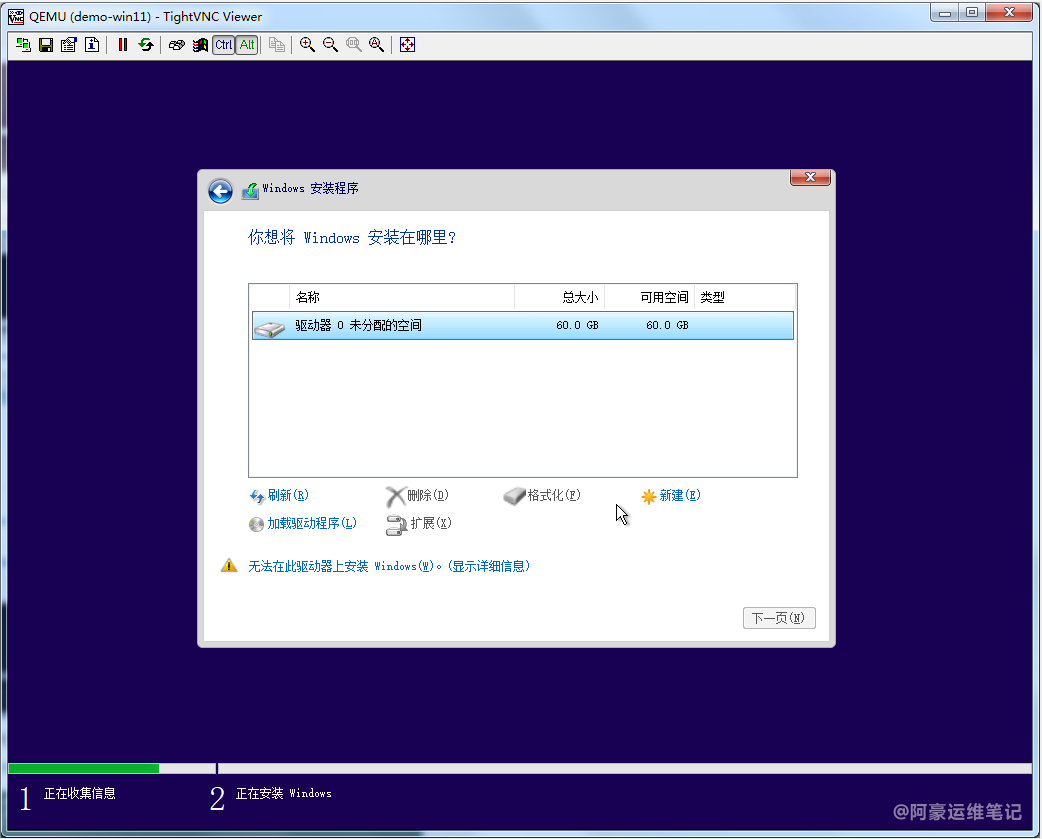Toggle the Alt key modifier button
Image resolution: width=1042 pixels, height=839 pixels.
(x=247, y=45)
